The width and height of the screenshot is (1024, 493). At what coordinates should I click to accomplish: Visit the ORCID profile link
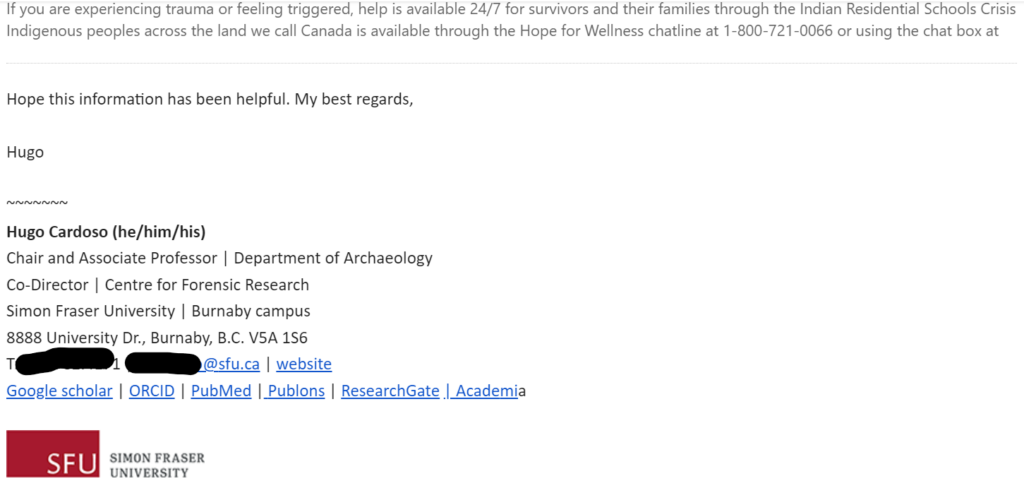pyautogui.click(x=152, y=391)
